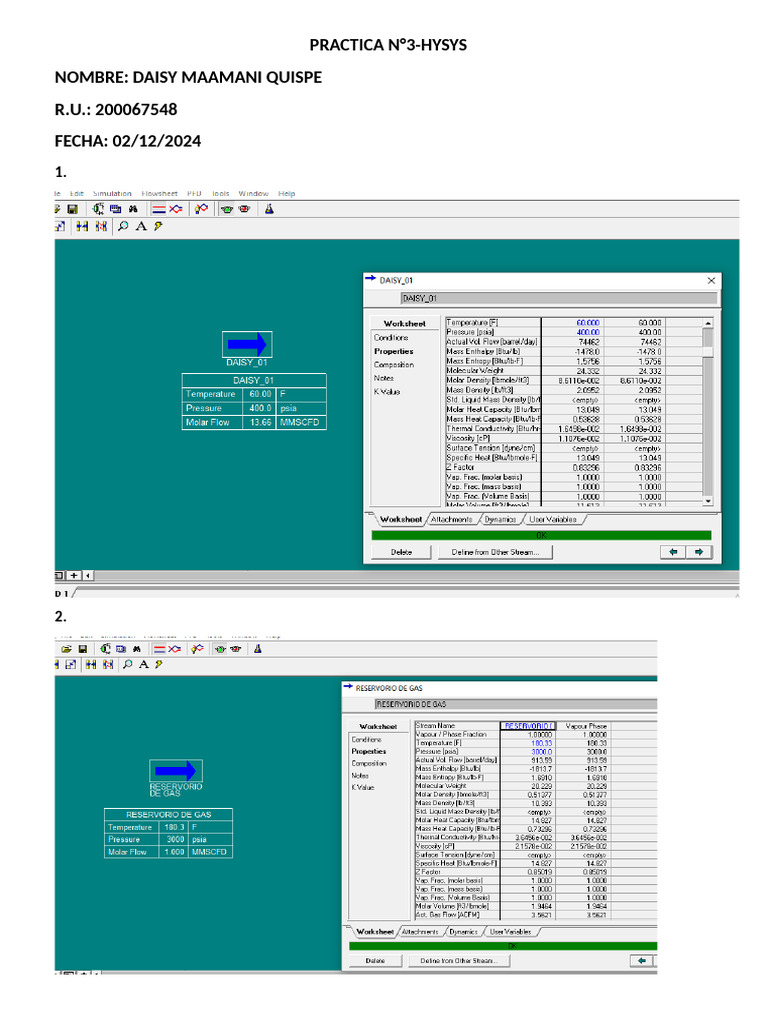Click DAISY_01 blue stream arrow on the flowsheet

coord(247,344)
